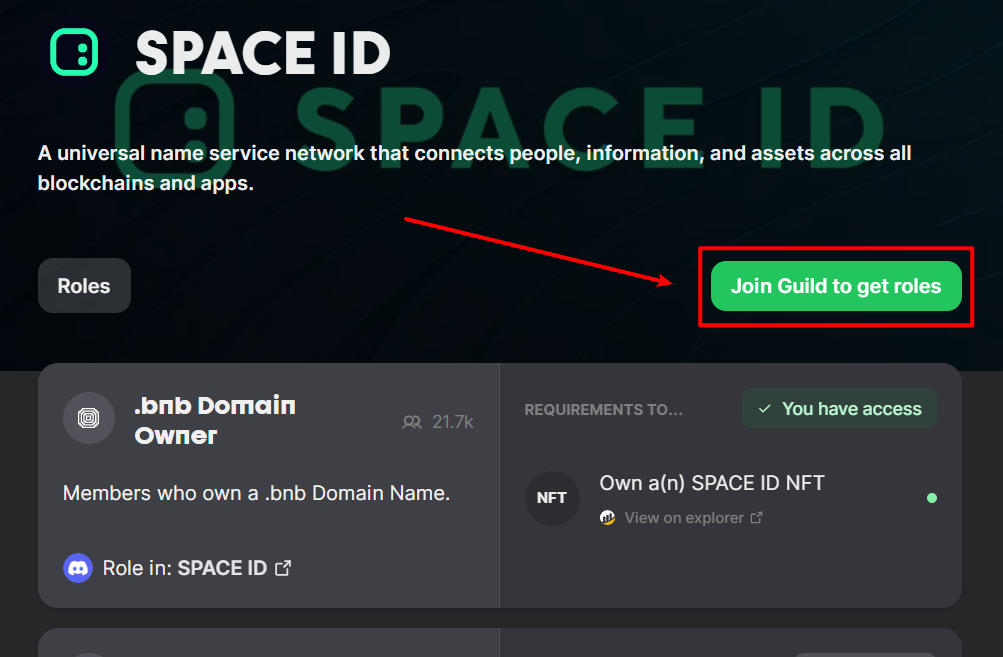Click the You have access badge
This screenshot has height=657, width=1003.
click(x=839, y=408)
